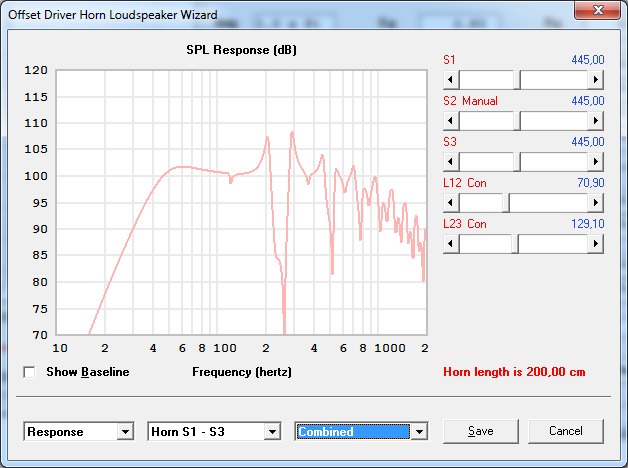Click the SPL Response (dB) chart title
Screen dimensions: 628x468
tap(242, 50)
